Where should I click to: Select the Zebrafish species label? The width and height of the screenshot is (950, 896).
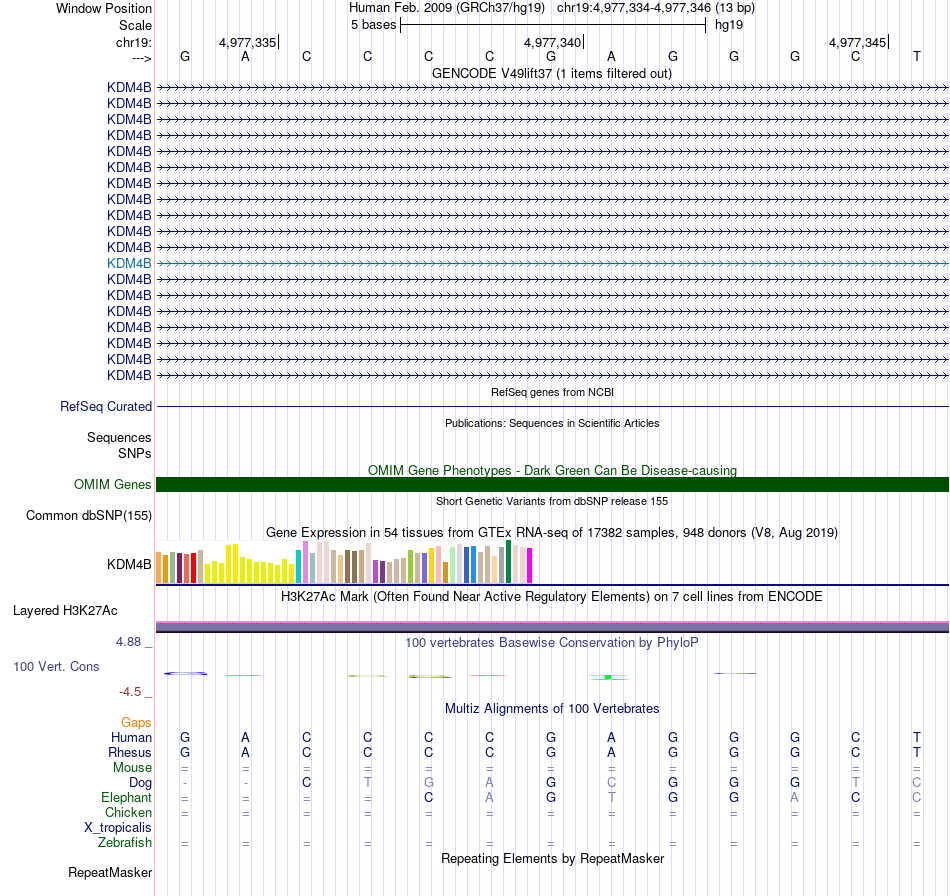click(125, 843)
